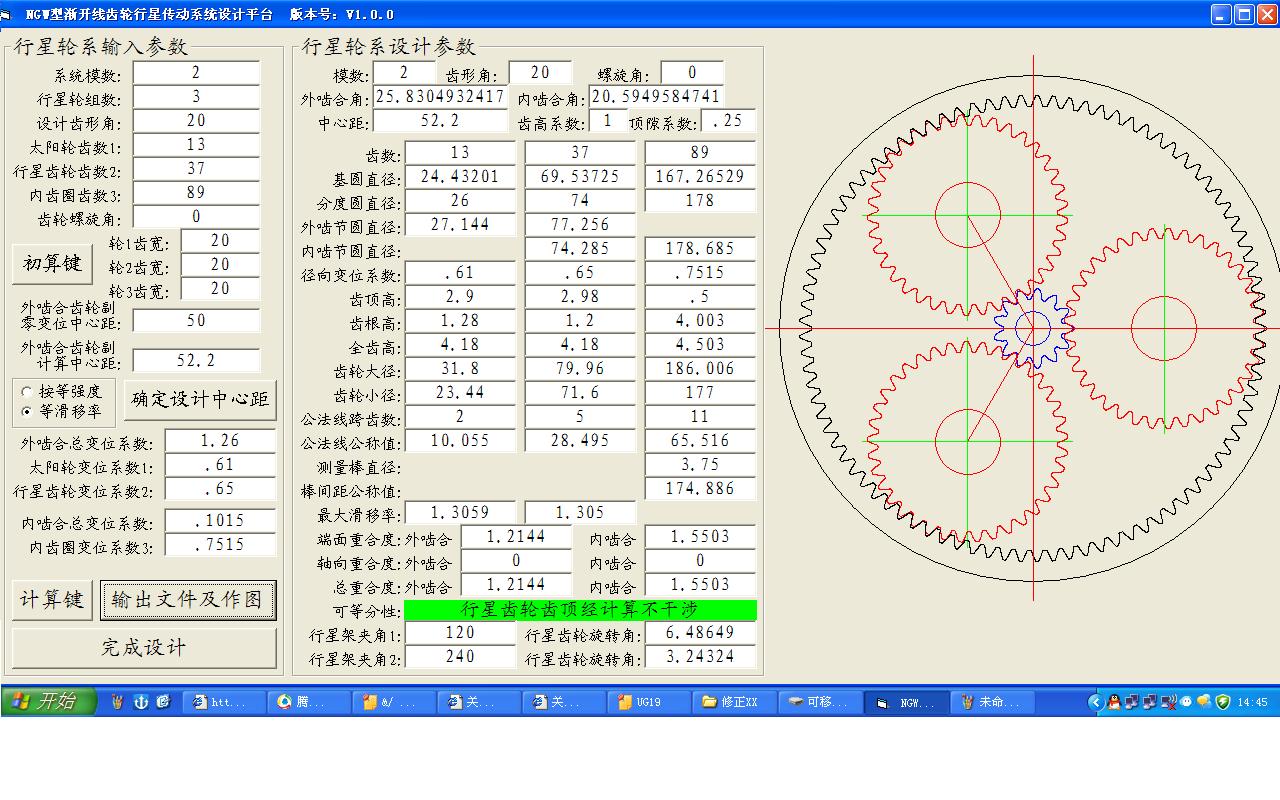Click the 内齿圈齿数3 input field
This screenshot has width=1280, height=800.
point(196,193)
